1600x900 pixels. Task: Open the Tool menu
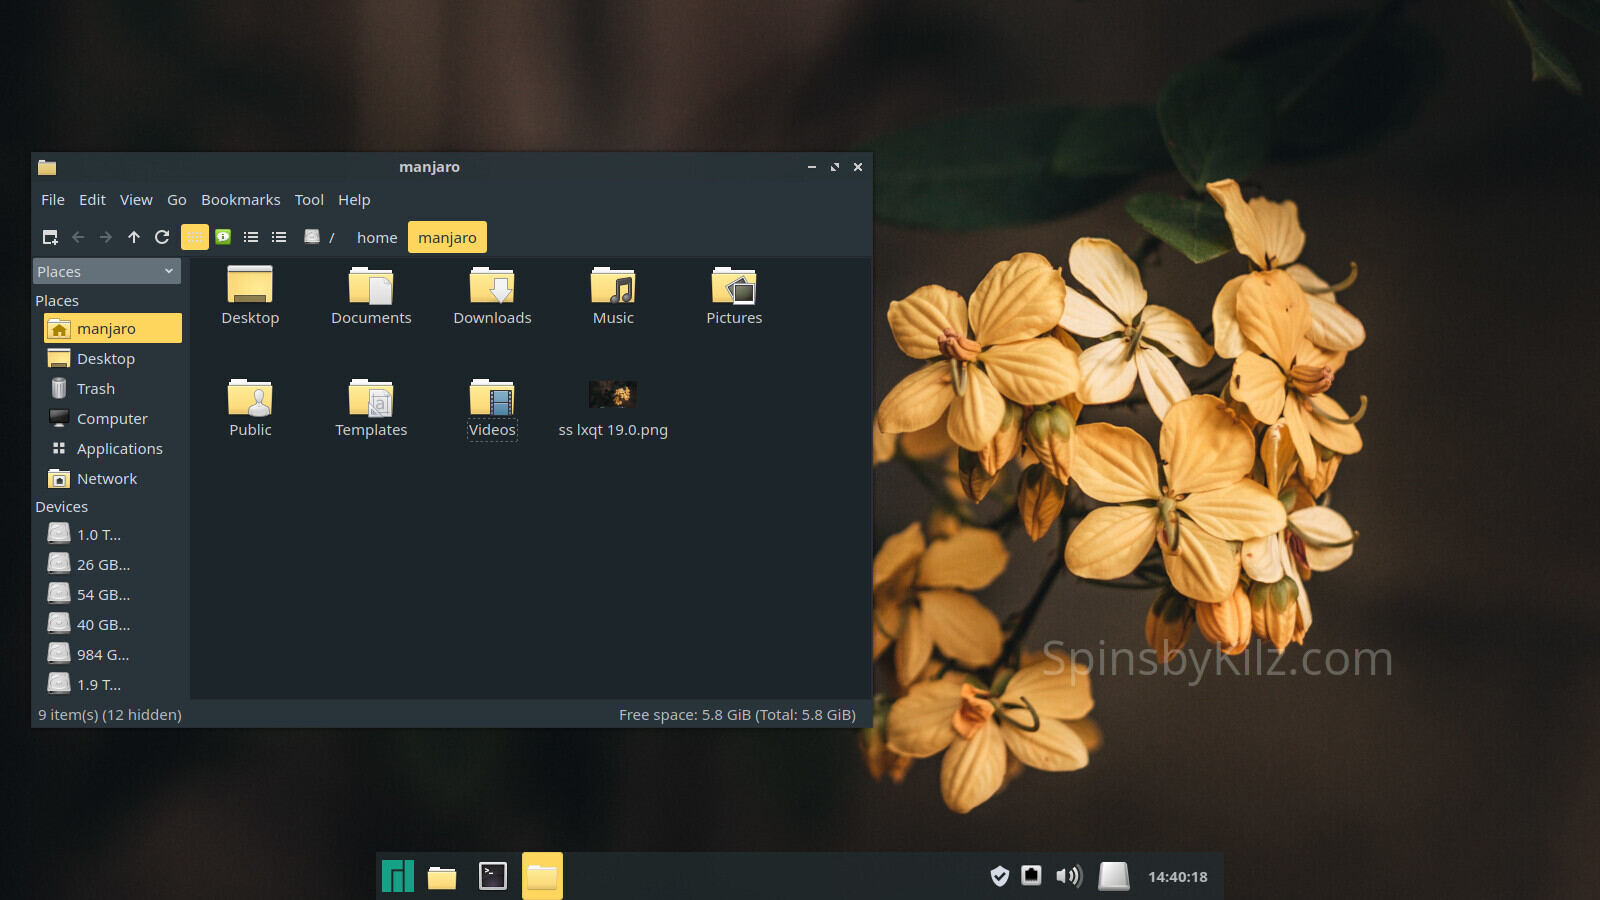309,200
